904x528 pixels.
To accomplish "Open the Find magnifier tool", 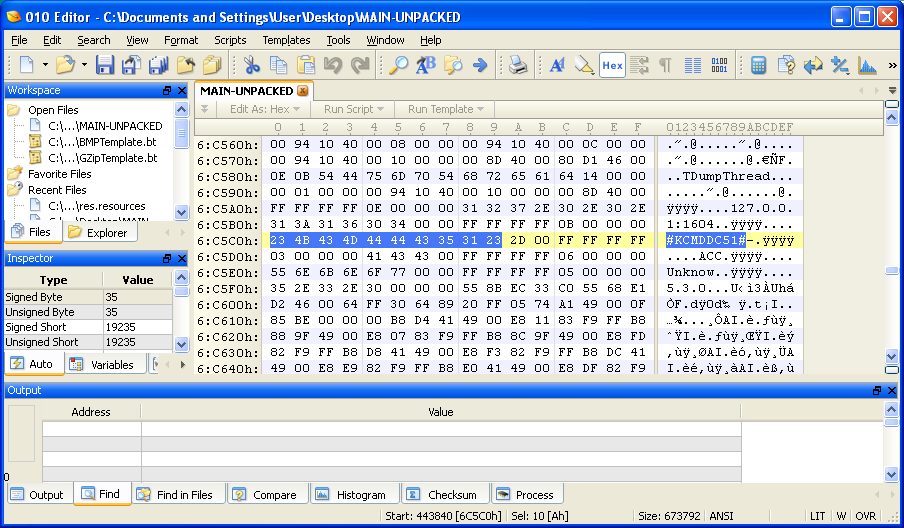I will click(x=398, y=66).
